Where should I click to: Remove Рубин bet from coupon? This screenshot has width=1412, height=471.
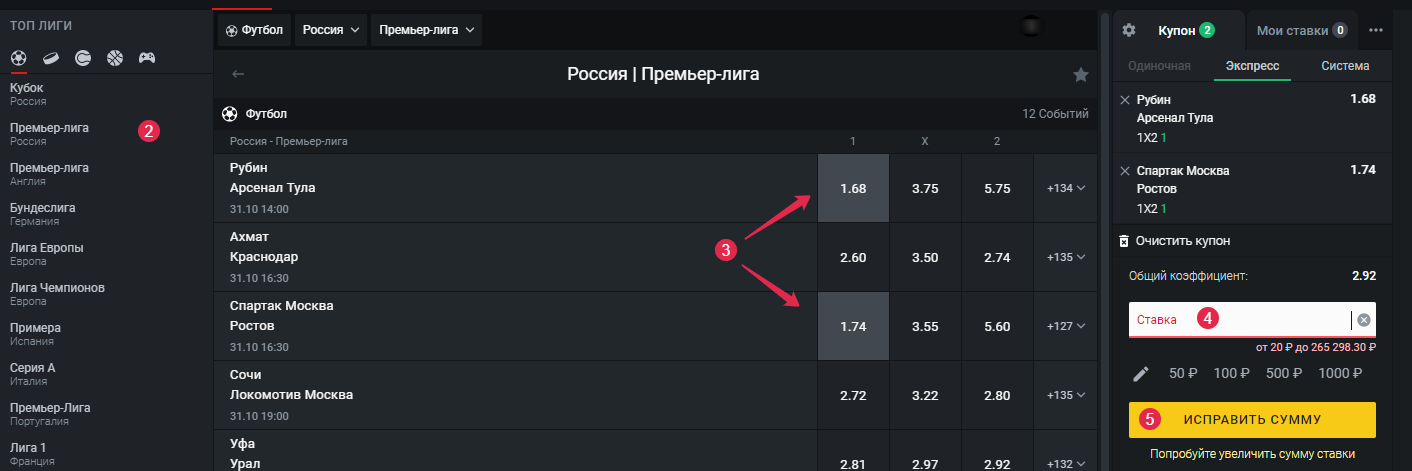1125,100
